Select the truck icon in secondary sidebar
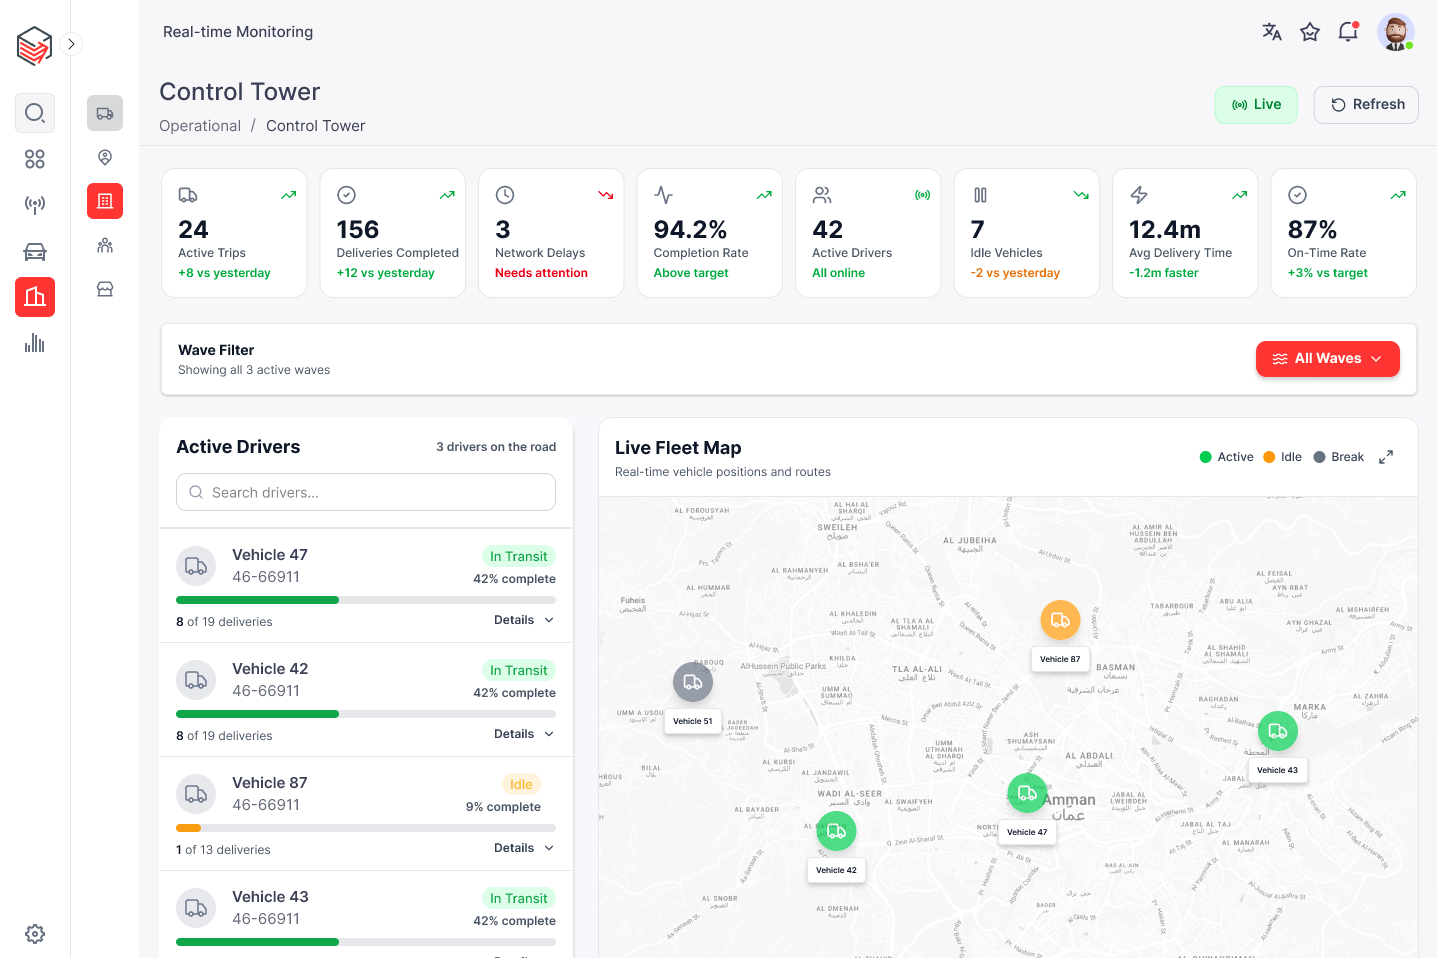This screenshot has width=1437, height=958. [105, 113]
